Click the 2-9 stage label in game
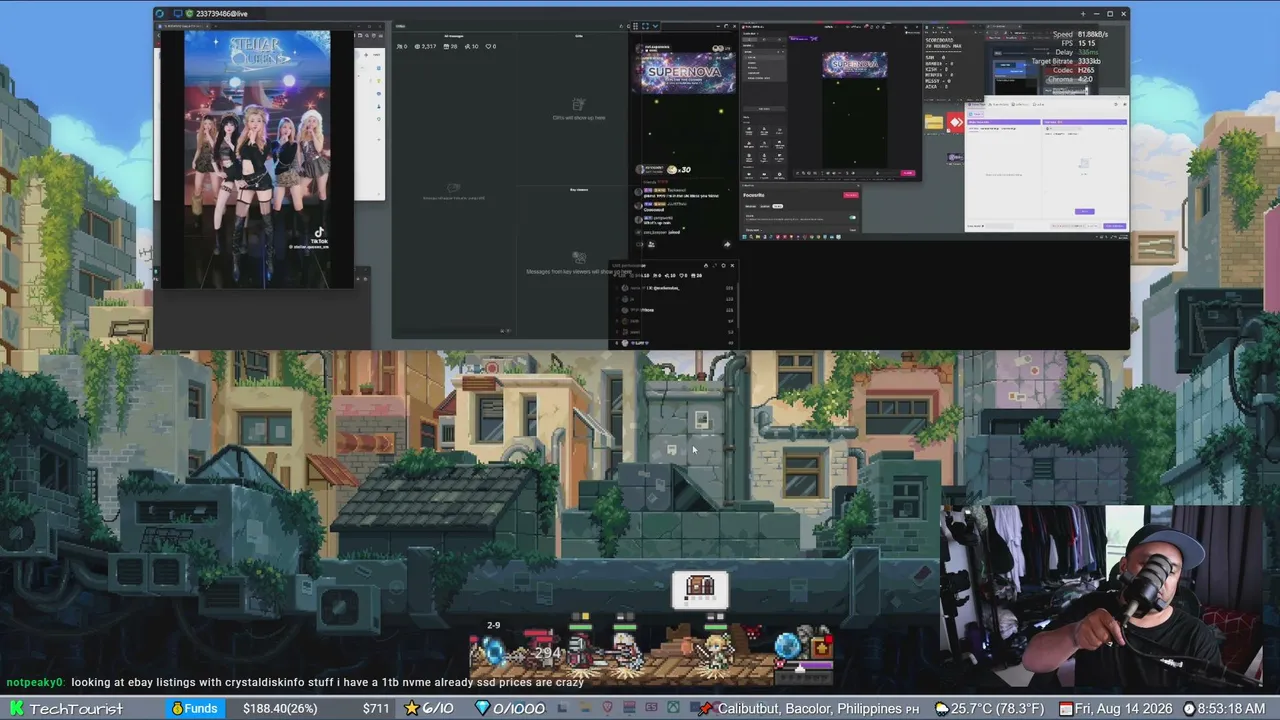The height and width of the screenshot is (720, 1280). pyautogui.click(x=493, y=625)
